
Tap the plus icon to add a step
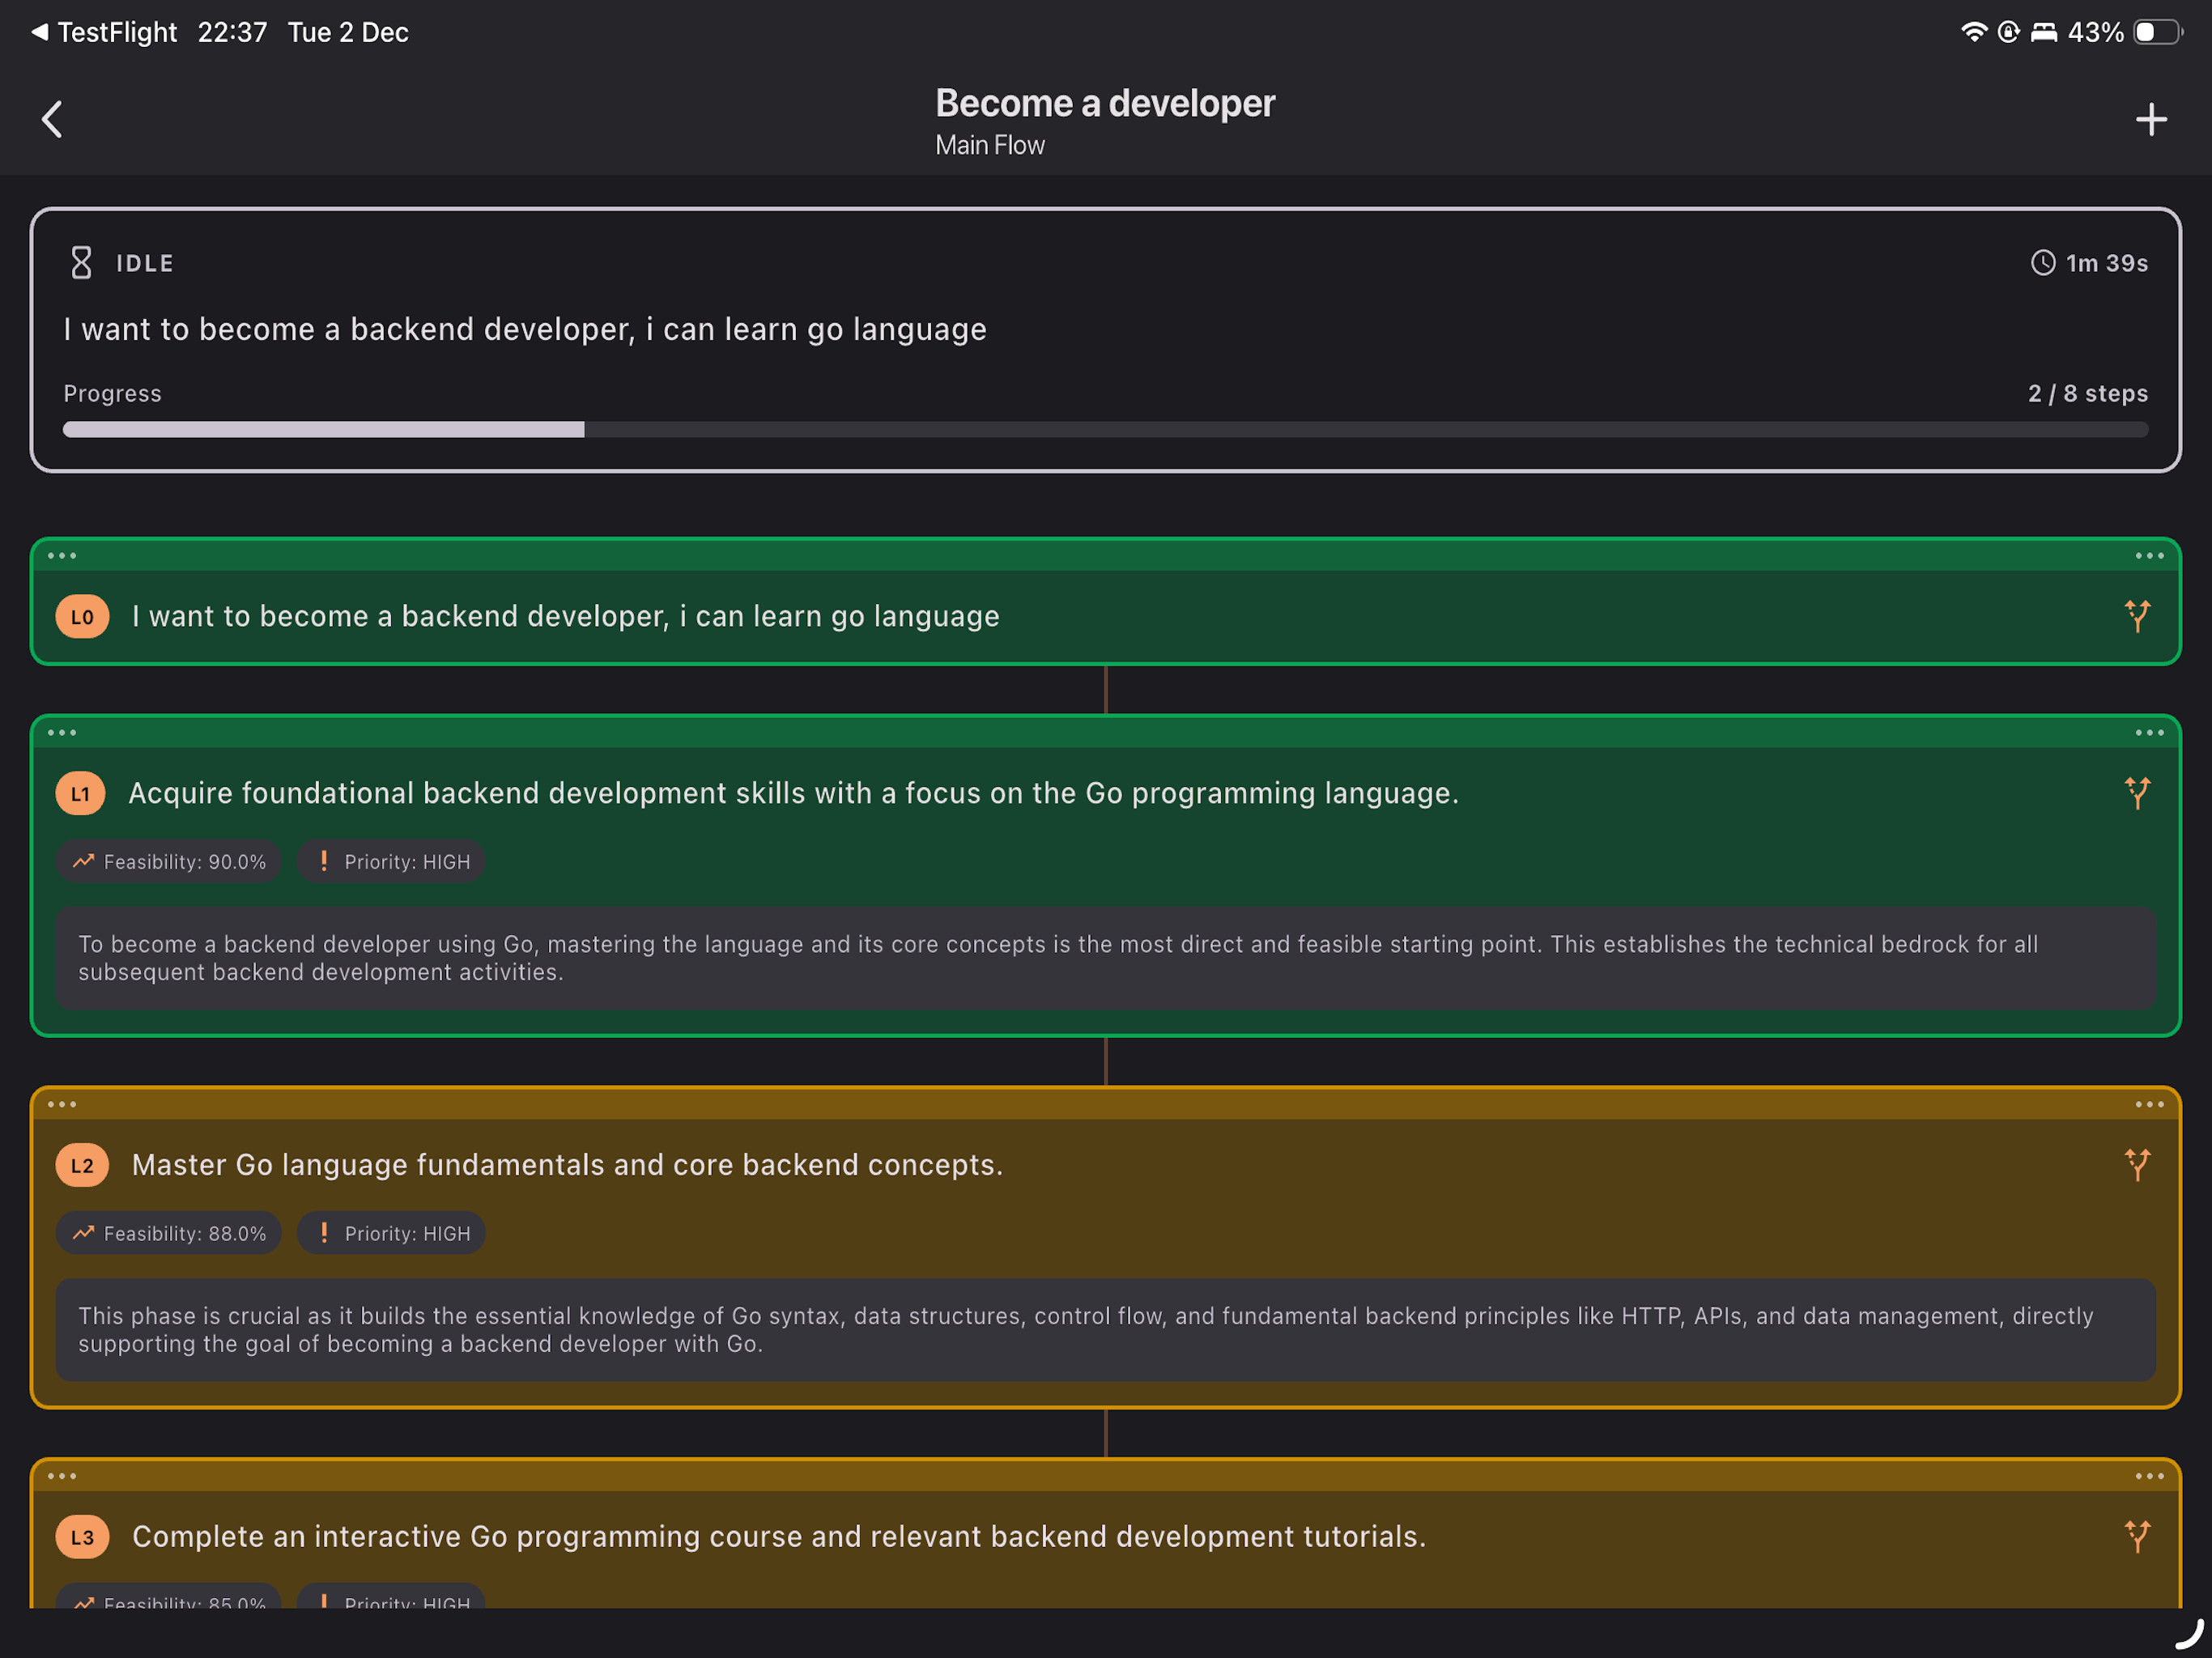(x=2151, y=120)
